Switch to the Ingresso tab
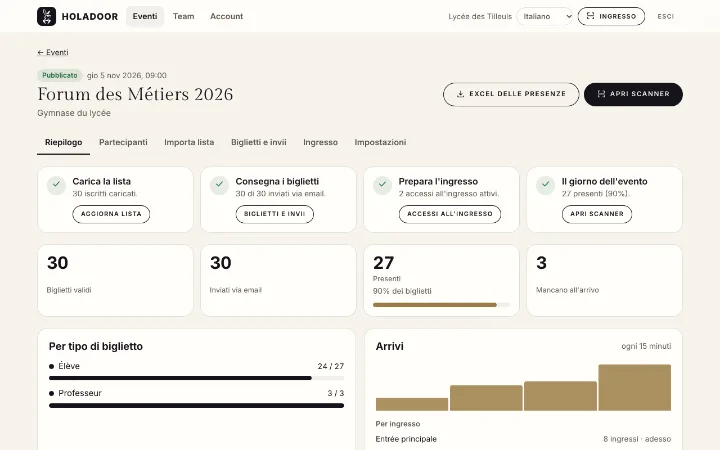The height and width of the screenshot is (450, 720). [321, 142]
